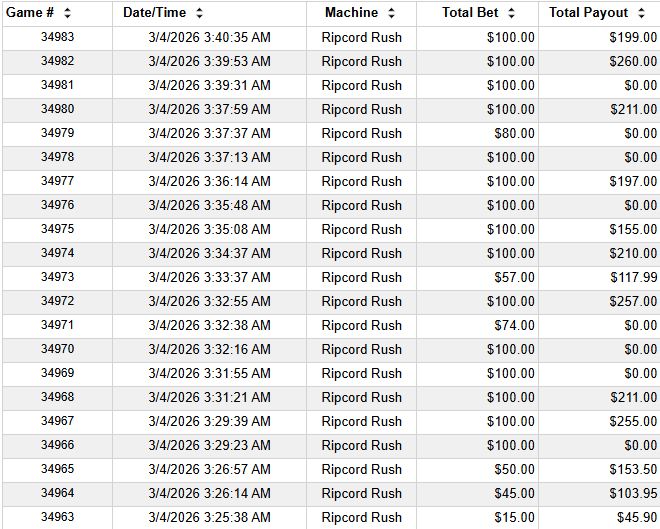Click the $117.99 payout cell
The image size is (660, 529).
[633, 277]
